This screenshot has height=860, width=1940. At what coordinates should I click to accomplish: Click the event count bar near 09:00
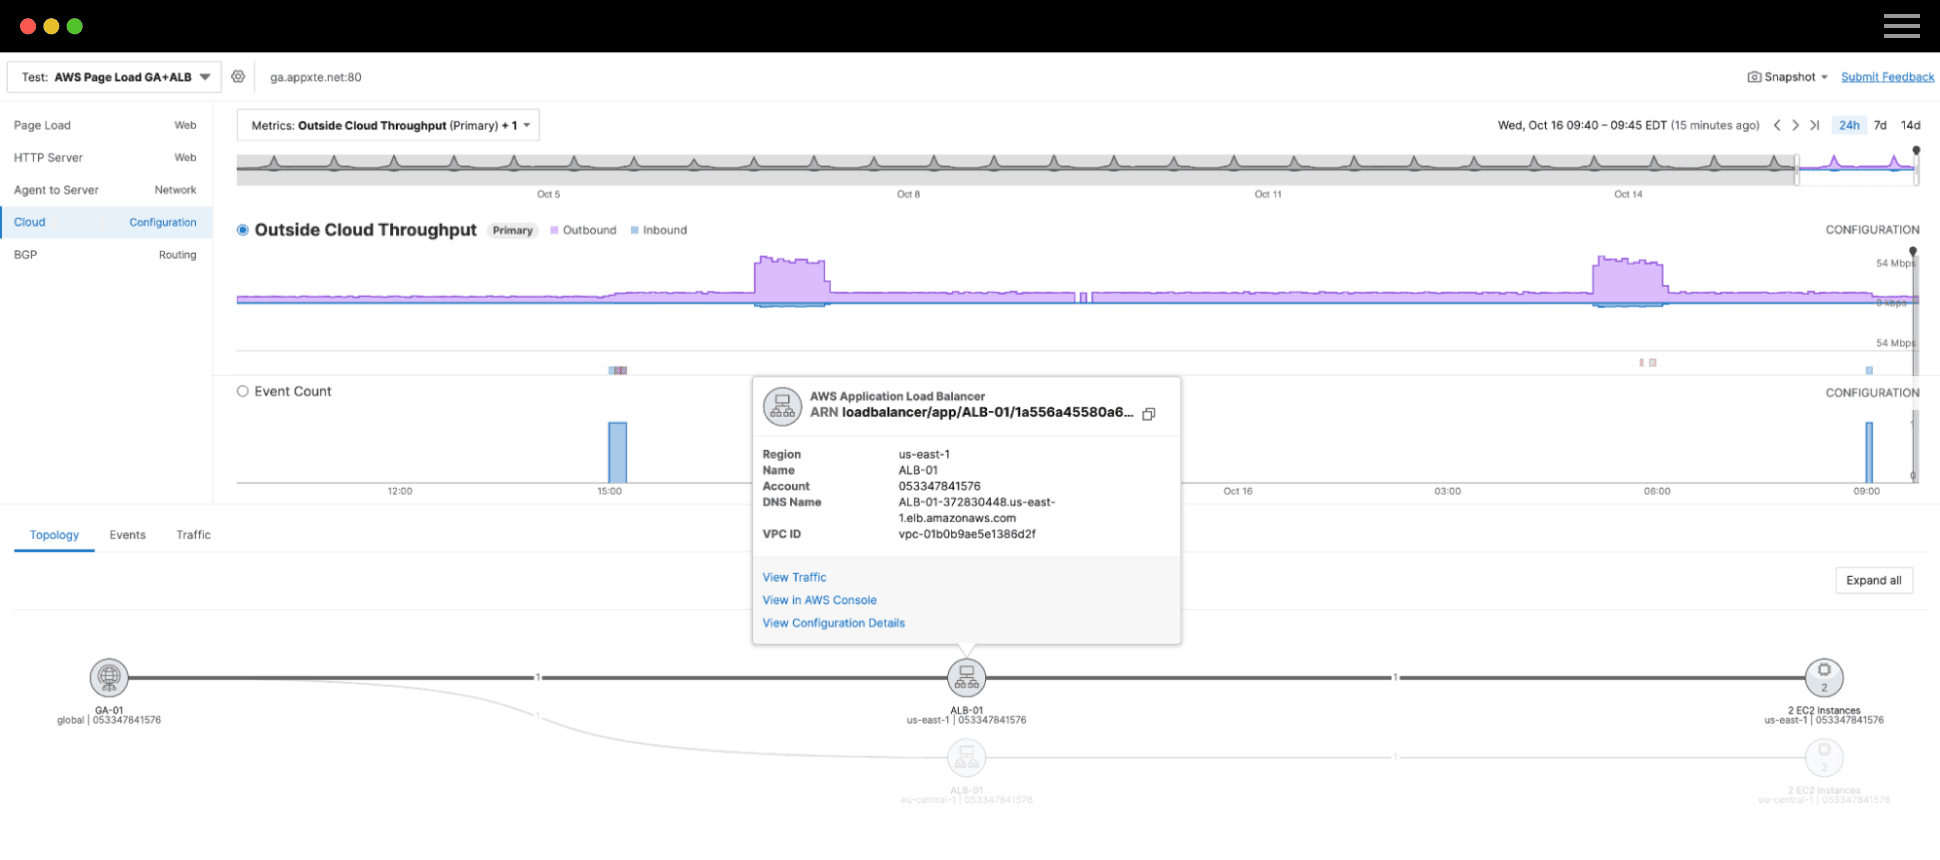tap(1869, 452)
